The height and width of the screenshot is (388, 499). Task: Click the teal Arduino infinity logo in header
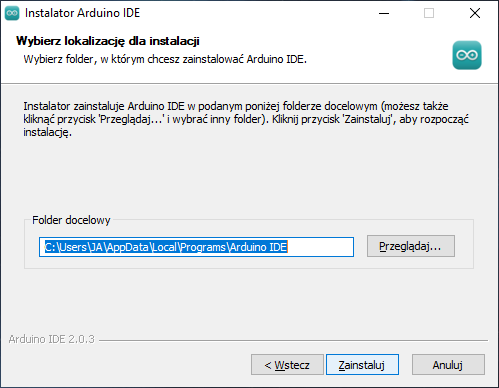point(467,55)
